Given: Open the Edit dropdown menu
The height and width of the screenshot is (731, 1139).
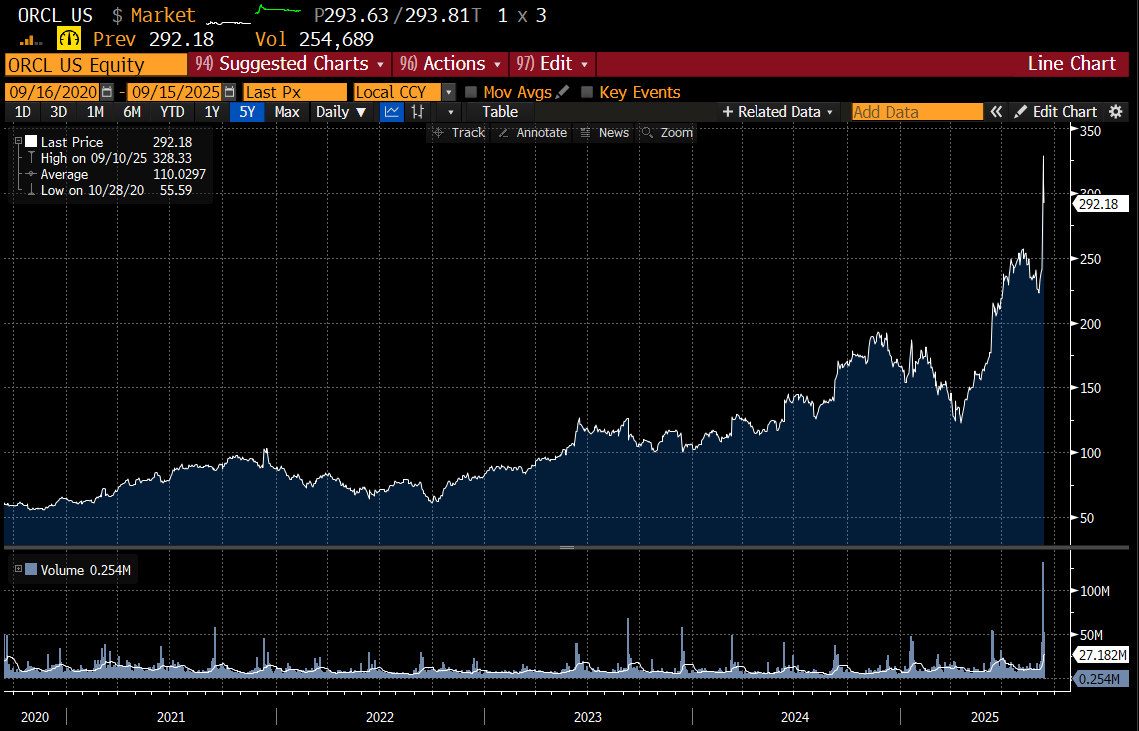Looking at the screenshot, I should (552, 64).
